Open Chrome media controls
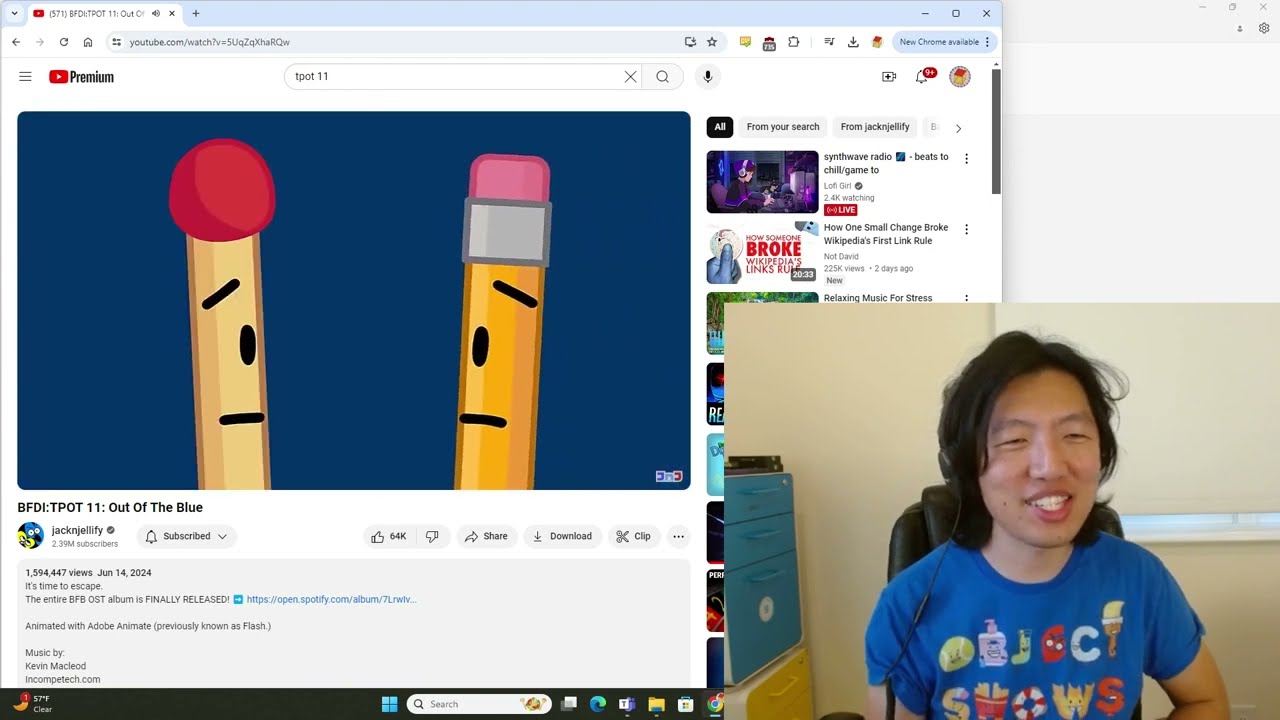 (x=829, y=42)
